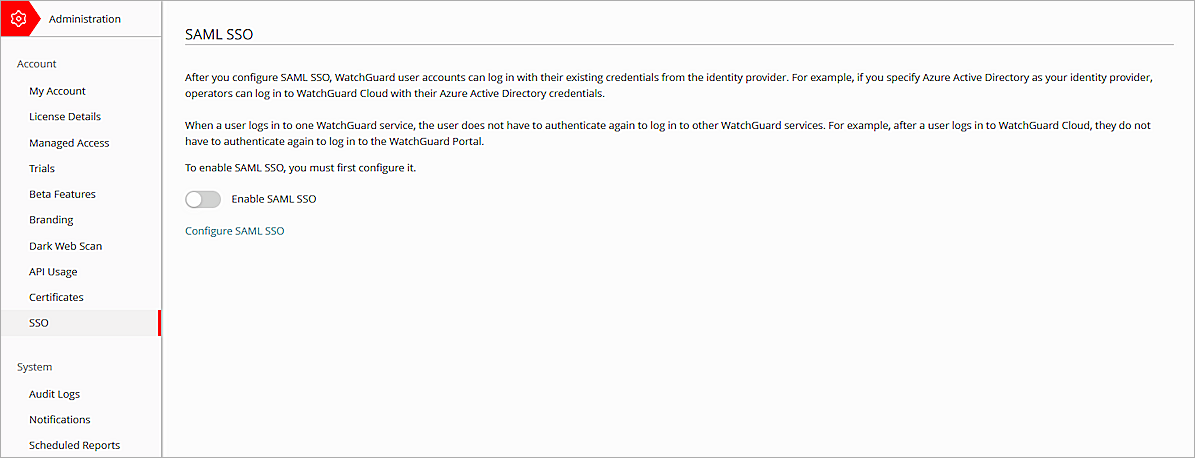Open My Account in the sidebar
This screenshot has width=1195, height=458.
[57, 91]
